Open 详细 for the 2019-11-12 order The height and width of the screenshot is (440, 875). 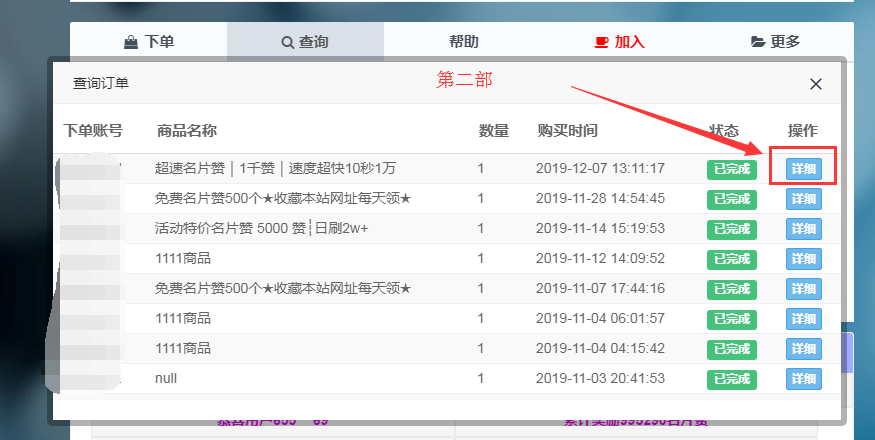(x=804, y=259)
